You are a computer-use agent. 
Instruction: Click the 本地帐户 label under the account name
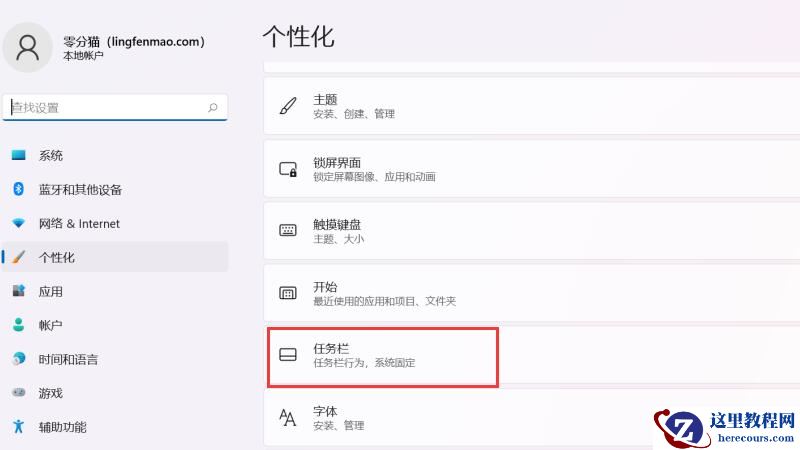click(83, 56)
